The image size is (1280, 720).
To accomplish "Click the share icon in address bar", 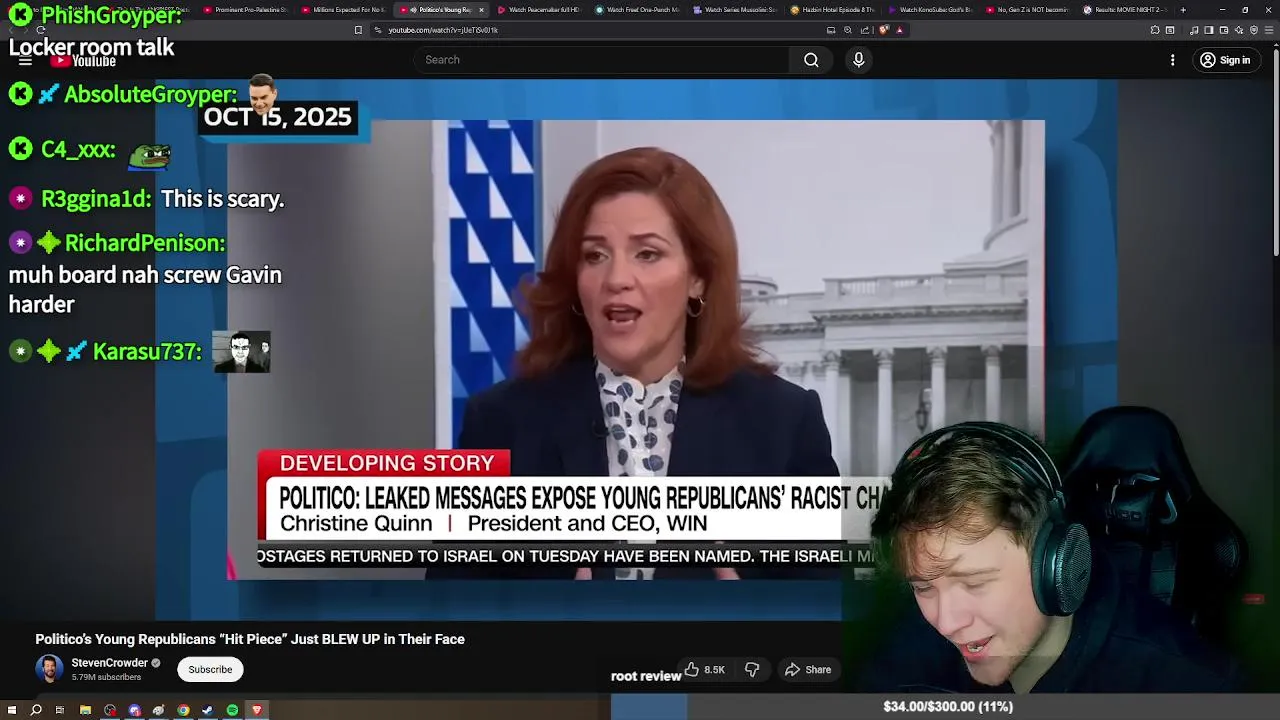I will click(865, 30).
